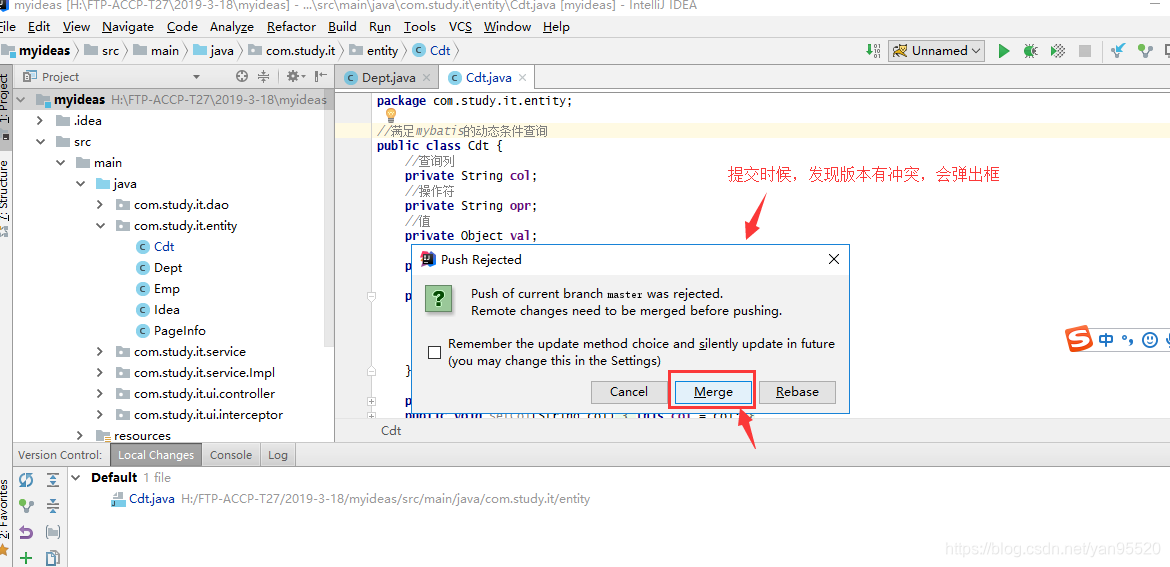
Task: Close the Dept.java tab
Action: (x=426, y=77)
